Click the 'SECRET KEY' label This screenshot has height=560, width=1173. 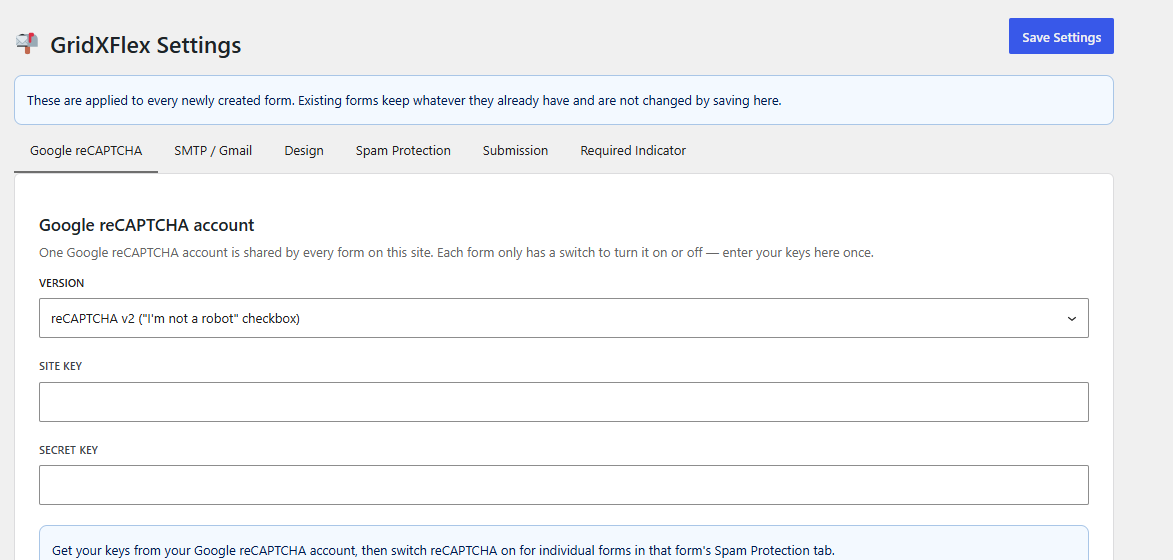[x=69, y=450]
